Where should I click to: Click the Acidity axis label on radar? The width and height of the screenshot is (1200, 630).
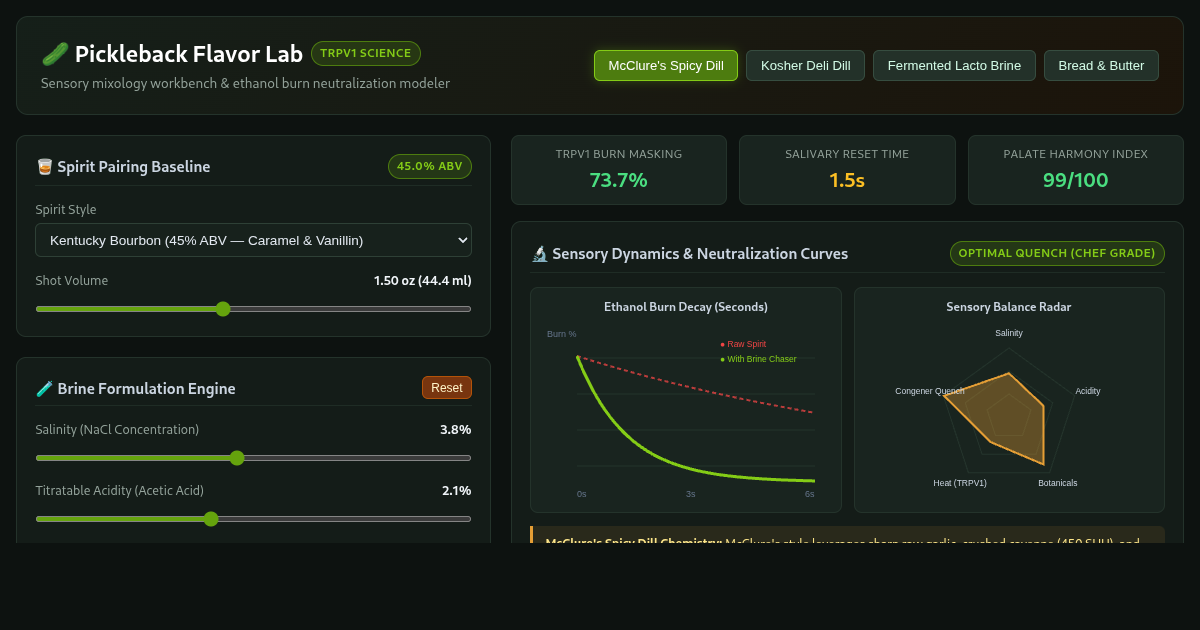click(1088, 391)
